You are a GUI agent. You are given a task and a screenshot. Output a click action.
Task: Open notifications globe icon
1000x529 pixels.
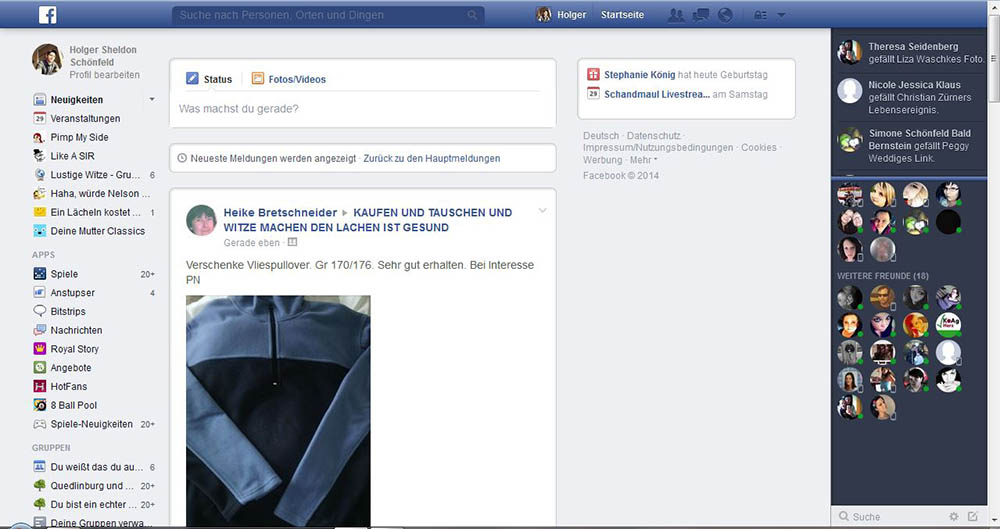point(725,15)
